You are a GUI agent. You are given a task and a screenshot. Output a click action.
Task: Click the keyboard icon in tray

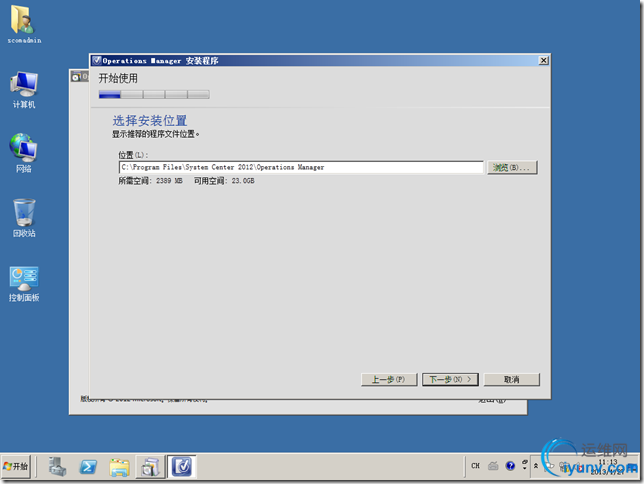493,466
